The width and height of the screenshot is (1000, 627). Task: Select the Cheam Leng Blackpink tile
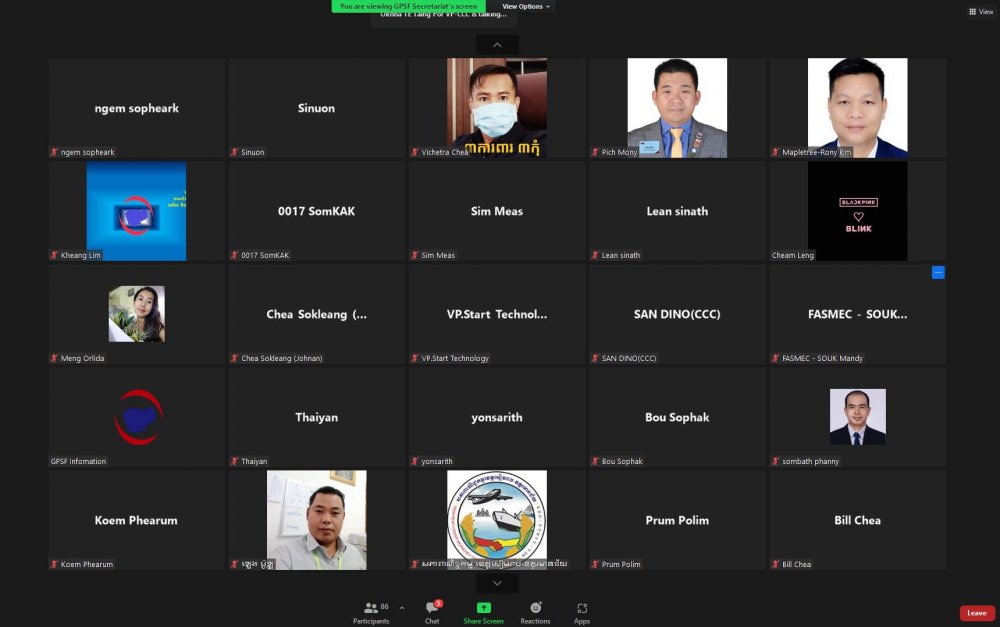point(857,211)
